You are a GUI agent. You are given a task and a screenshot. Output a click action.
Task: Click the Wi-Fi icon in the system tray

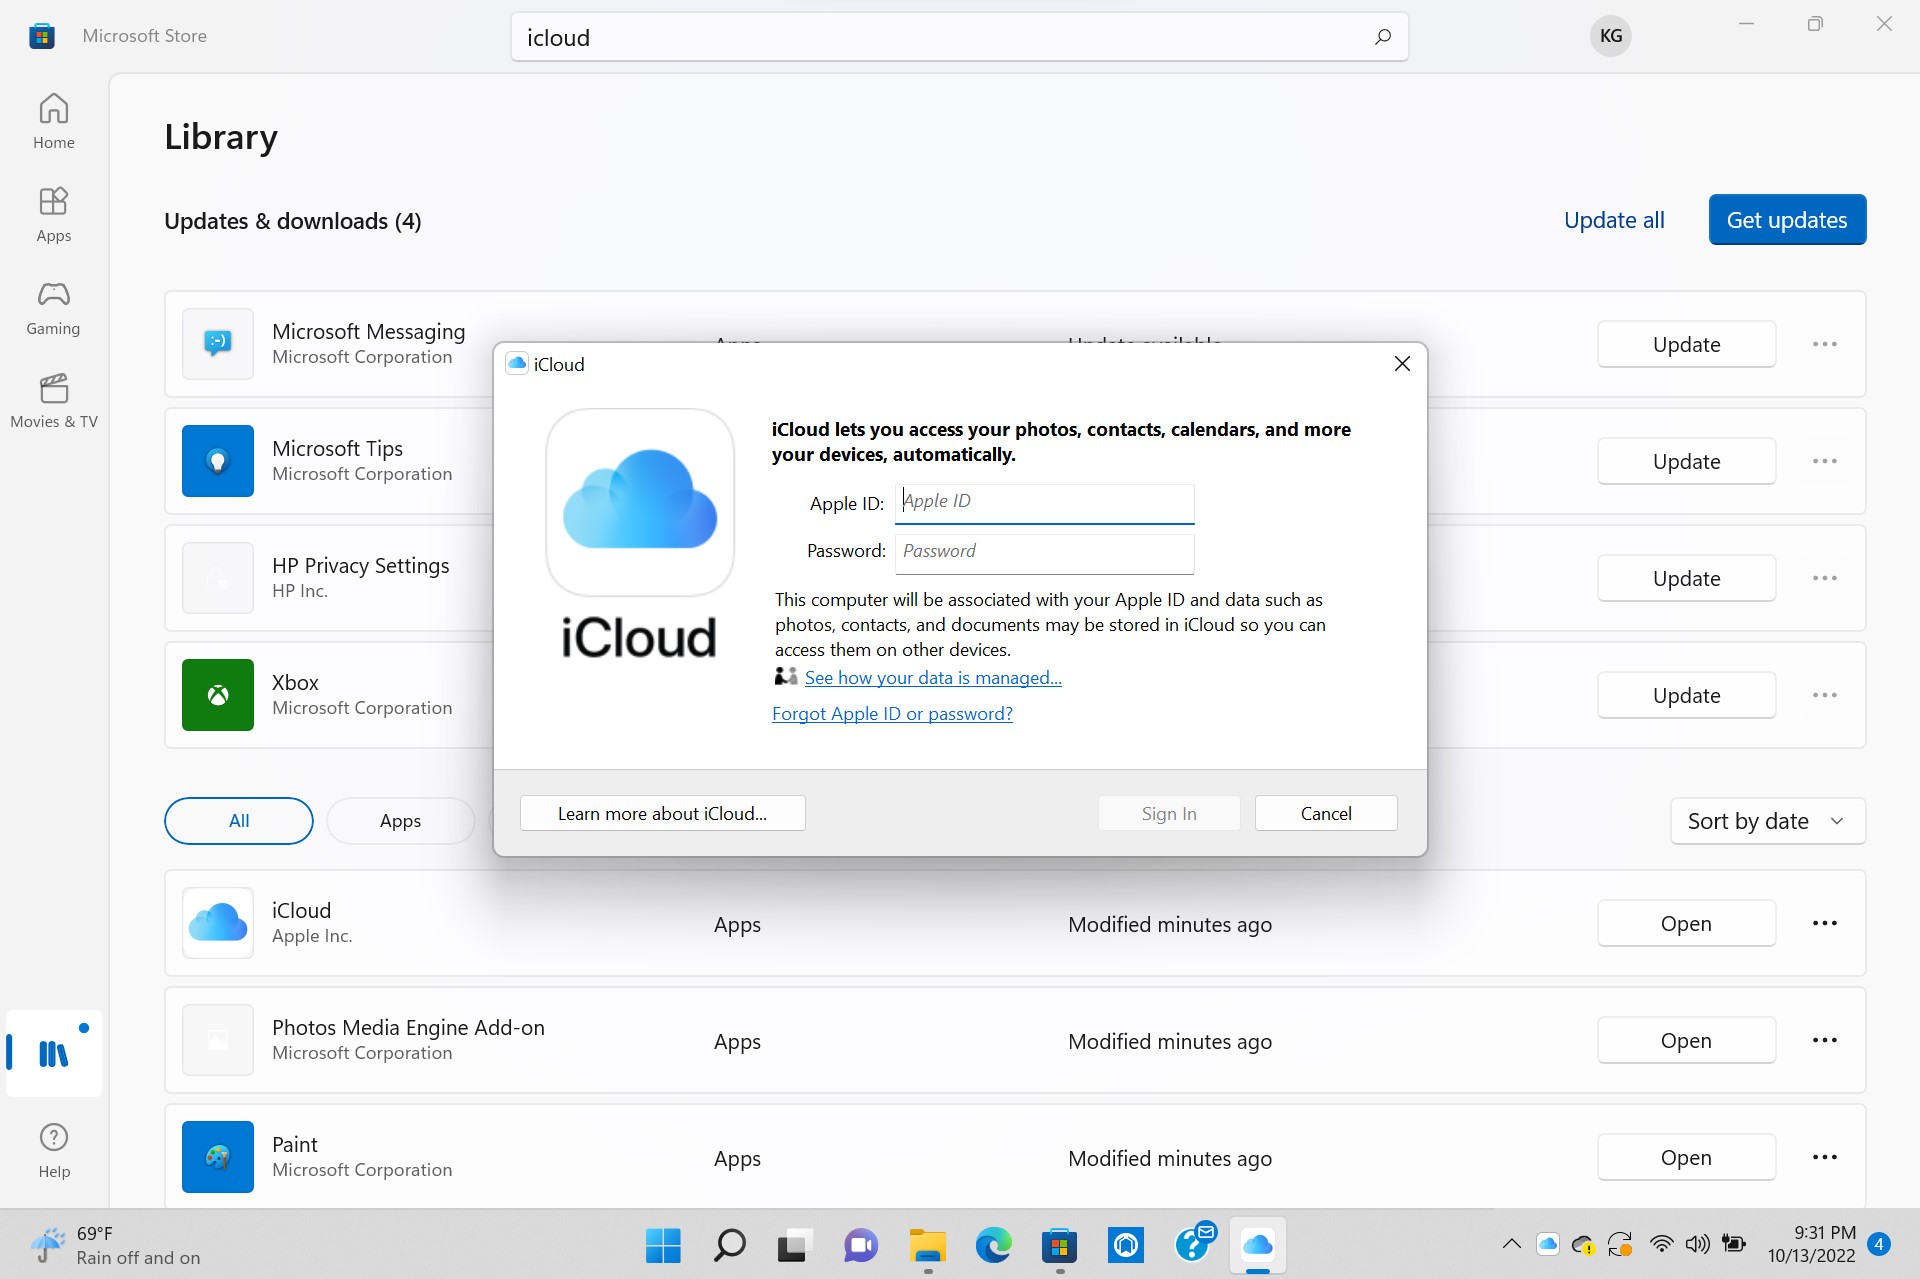pos(1661,1244)
